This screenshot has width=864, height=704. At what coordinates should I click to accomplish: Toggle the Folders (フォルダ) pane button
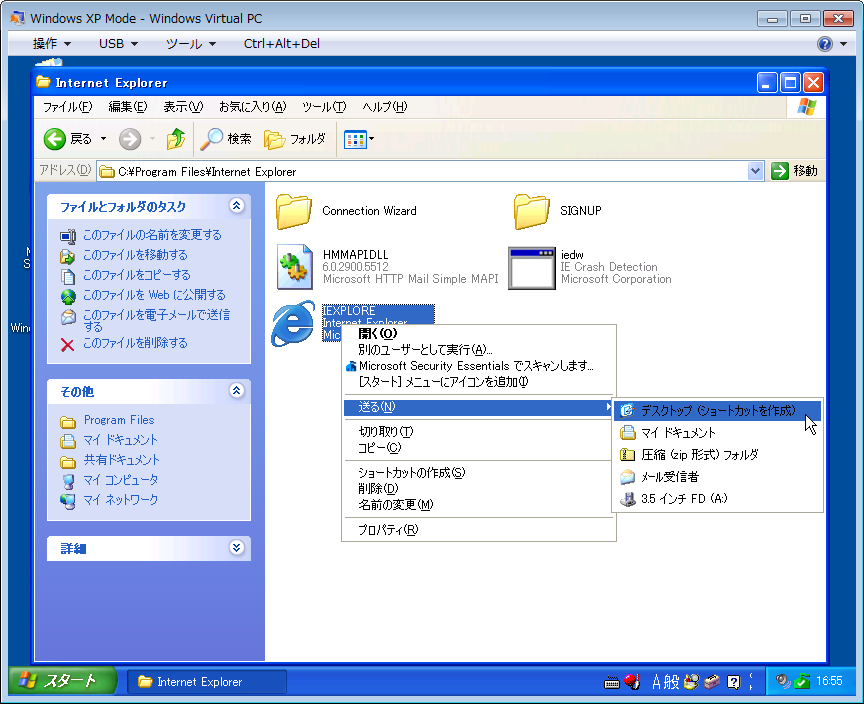pos(295,139)
